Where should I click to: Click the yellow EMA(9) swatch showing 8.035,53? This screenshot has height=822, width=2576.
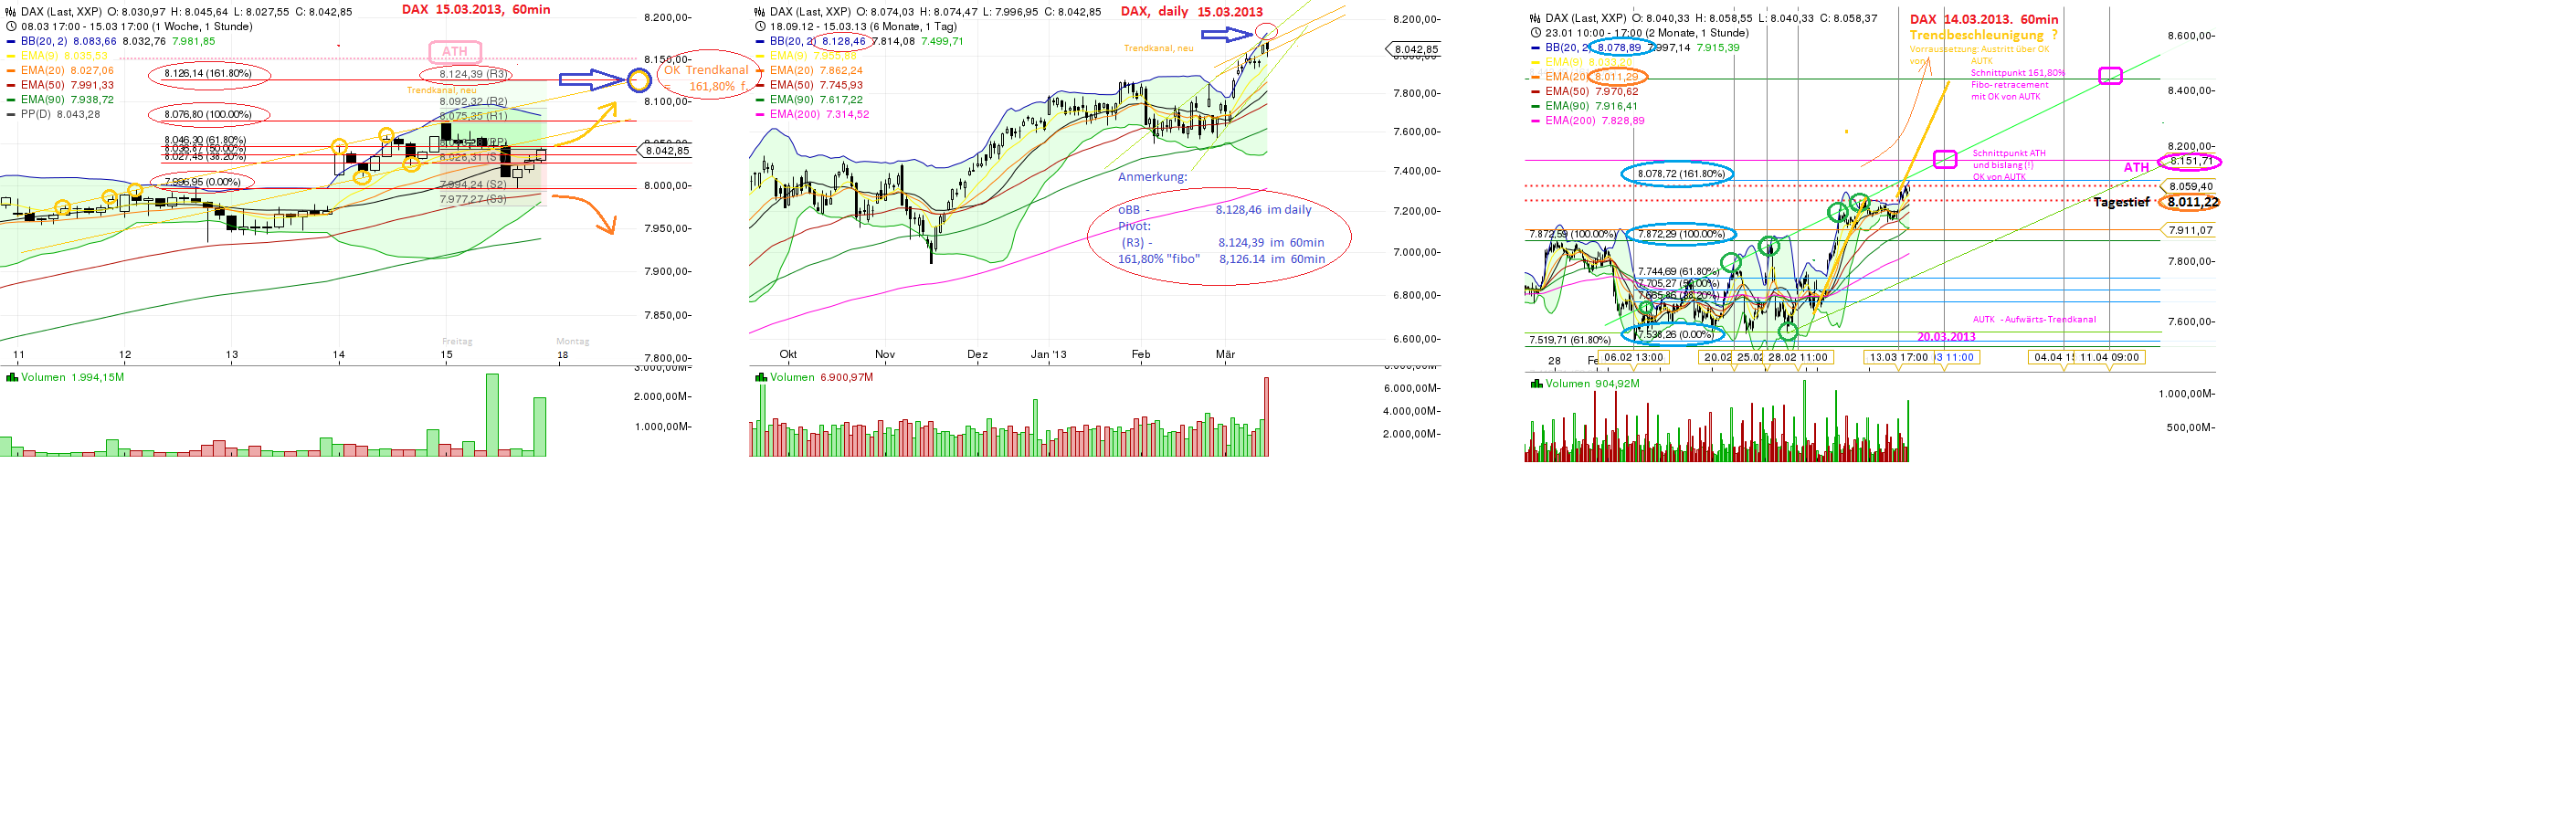[x=11, y=56]
